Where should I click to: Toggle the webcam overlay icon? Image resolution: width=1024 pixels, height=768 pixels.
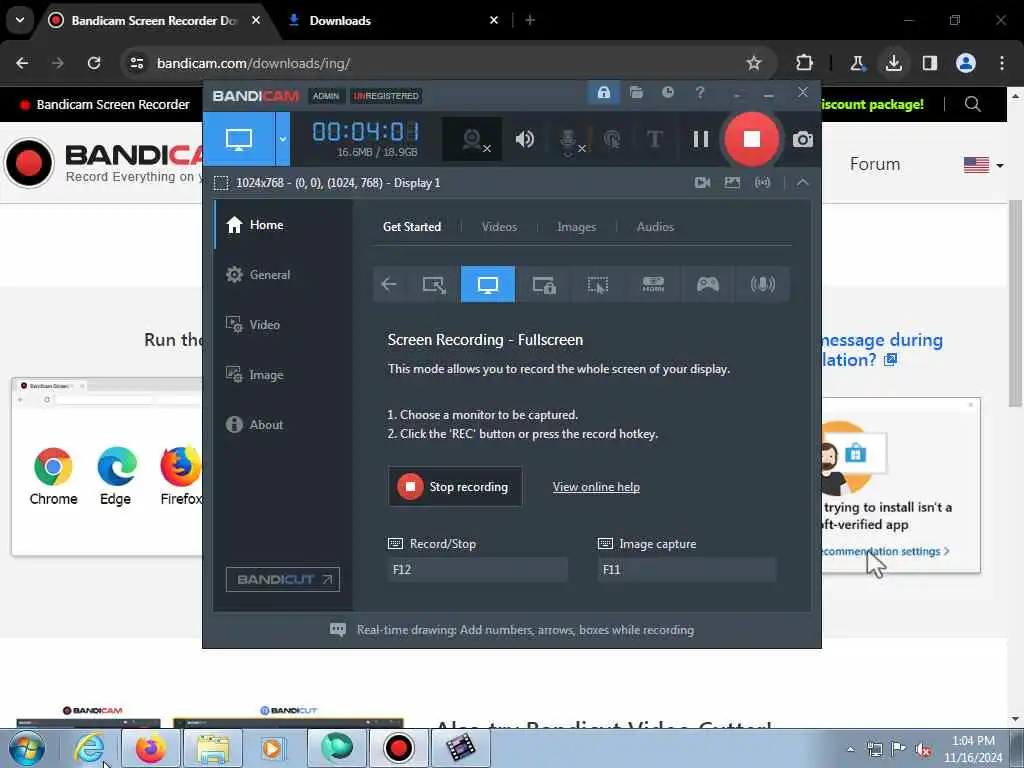point(472,139)
